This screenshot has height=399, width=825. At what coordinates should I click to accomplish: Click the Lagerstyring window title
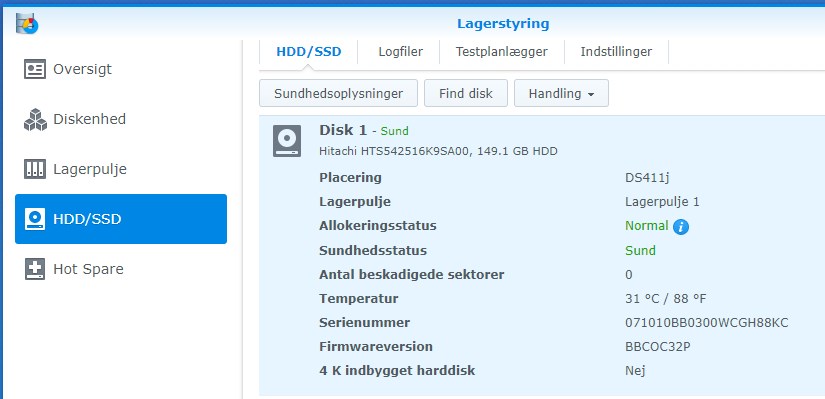tap(503, 24)
